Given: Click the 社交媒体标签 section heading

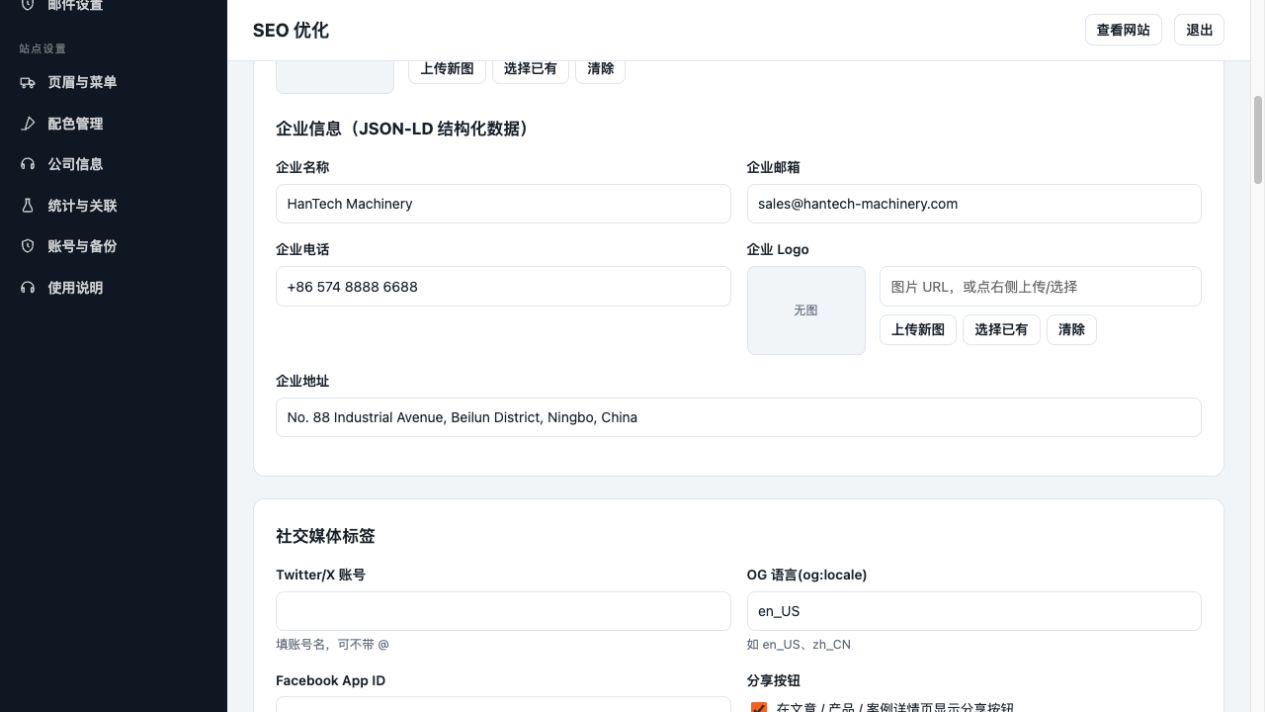Looking at the screenshot, I should point(326,536).
